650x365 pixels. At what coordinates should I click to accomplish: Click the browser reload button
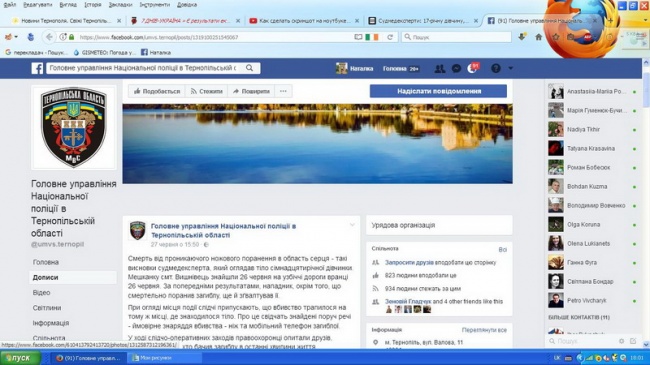tap(390, 37)
